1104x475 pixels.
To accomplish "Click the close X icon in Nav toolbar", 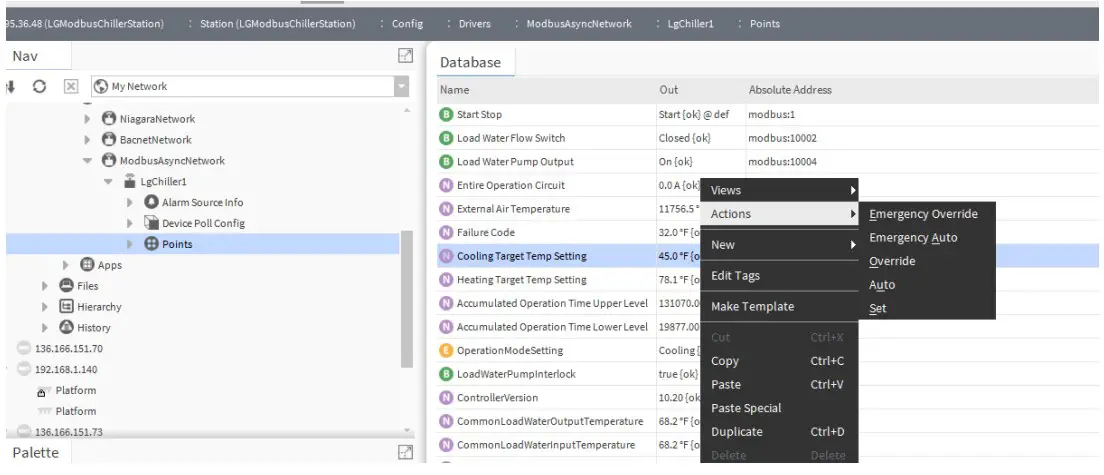I will coord(71,87).
